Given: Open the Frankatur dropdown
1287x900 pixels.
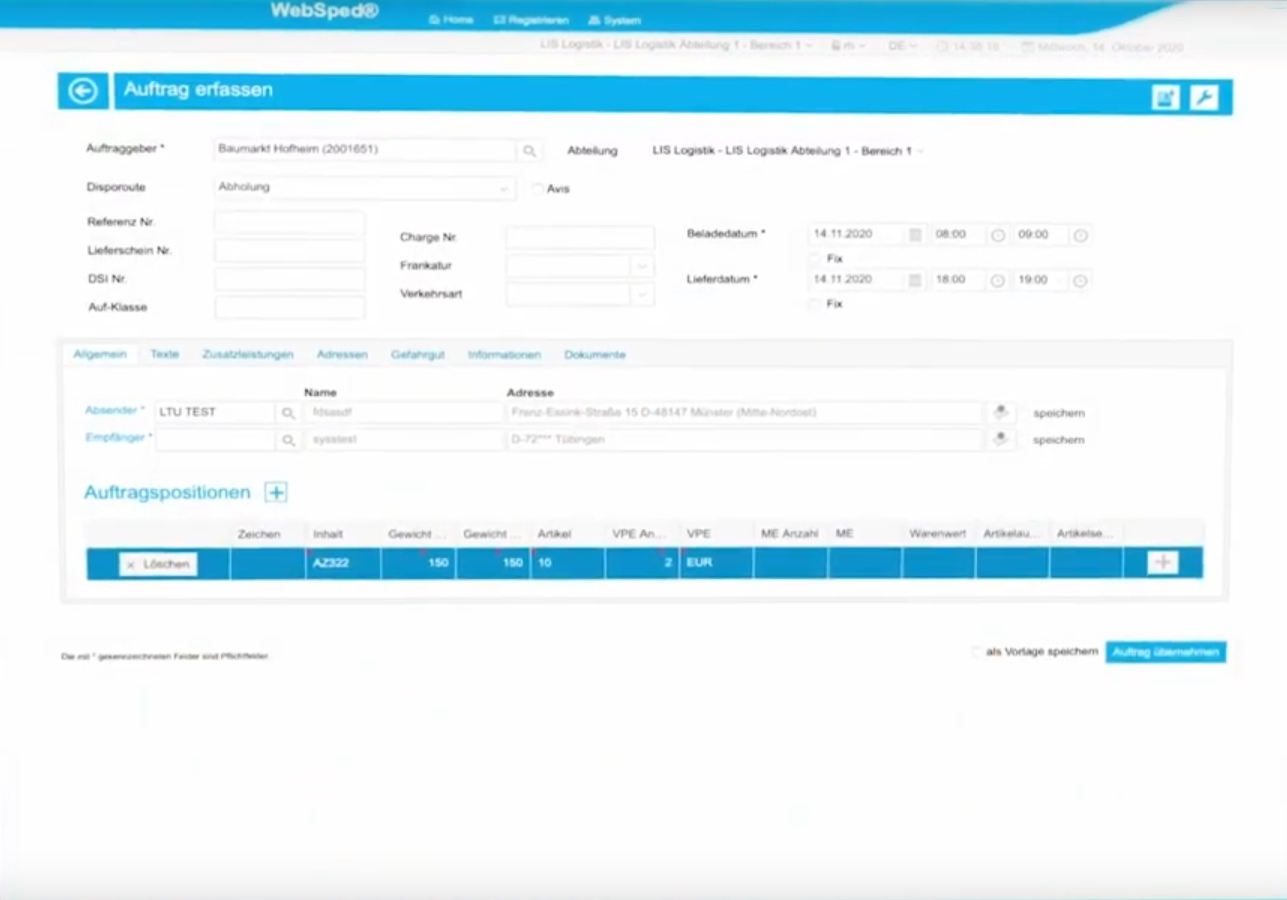Looking at the screenshot, I should [x=642, y=266].
